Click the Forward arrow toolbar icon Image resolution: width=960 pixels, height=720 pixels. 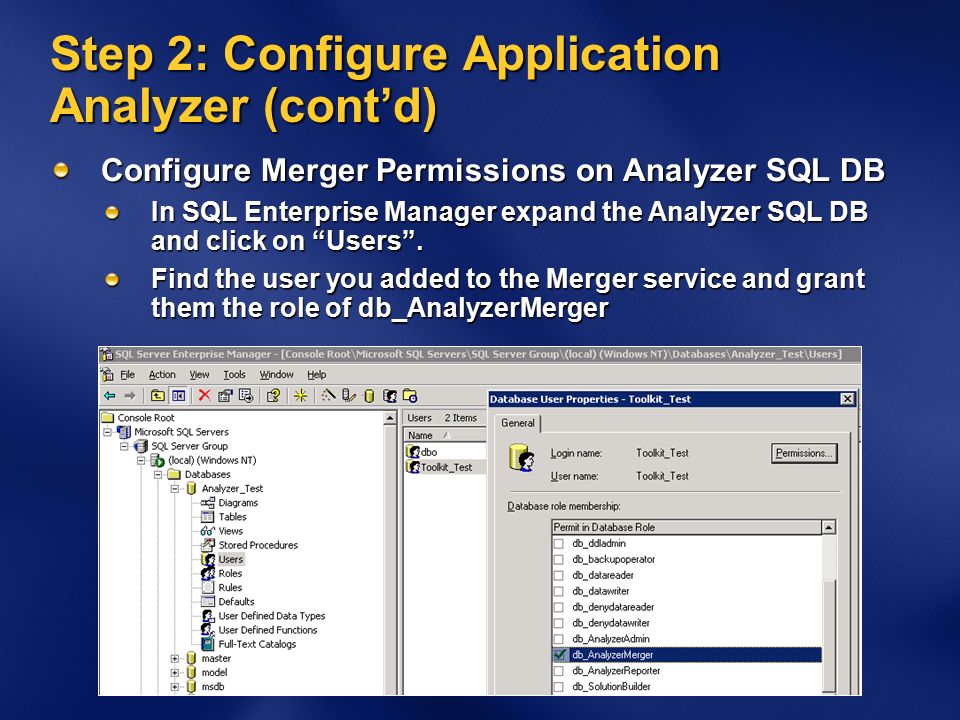[x=130, y=396]
